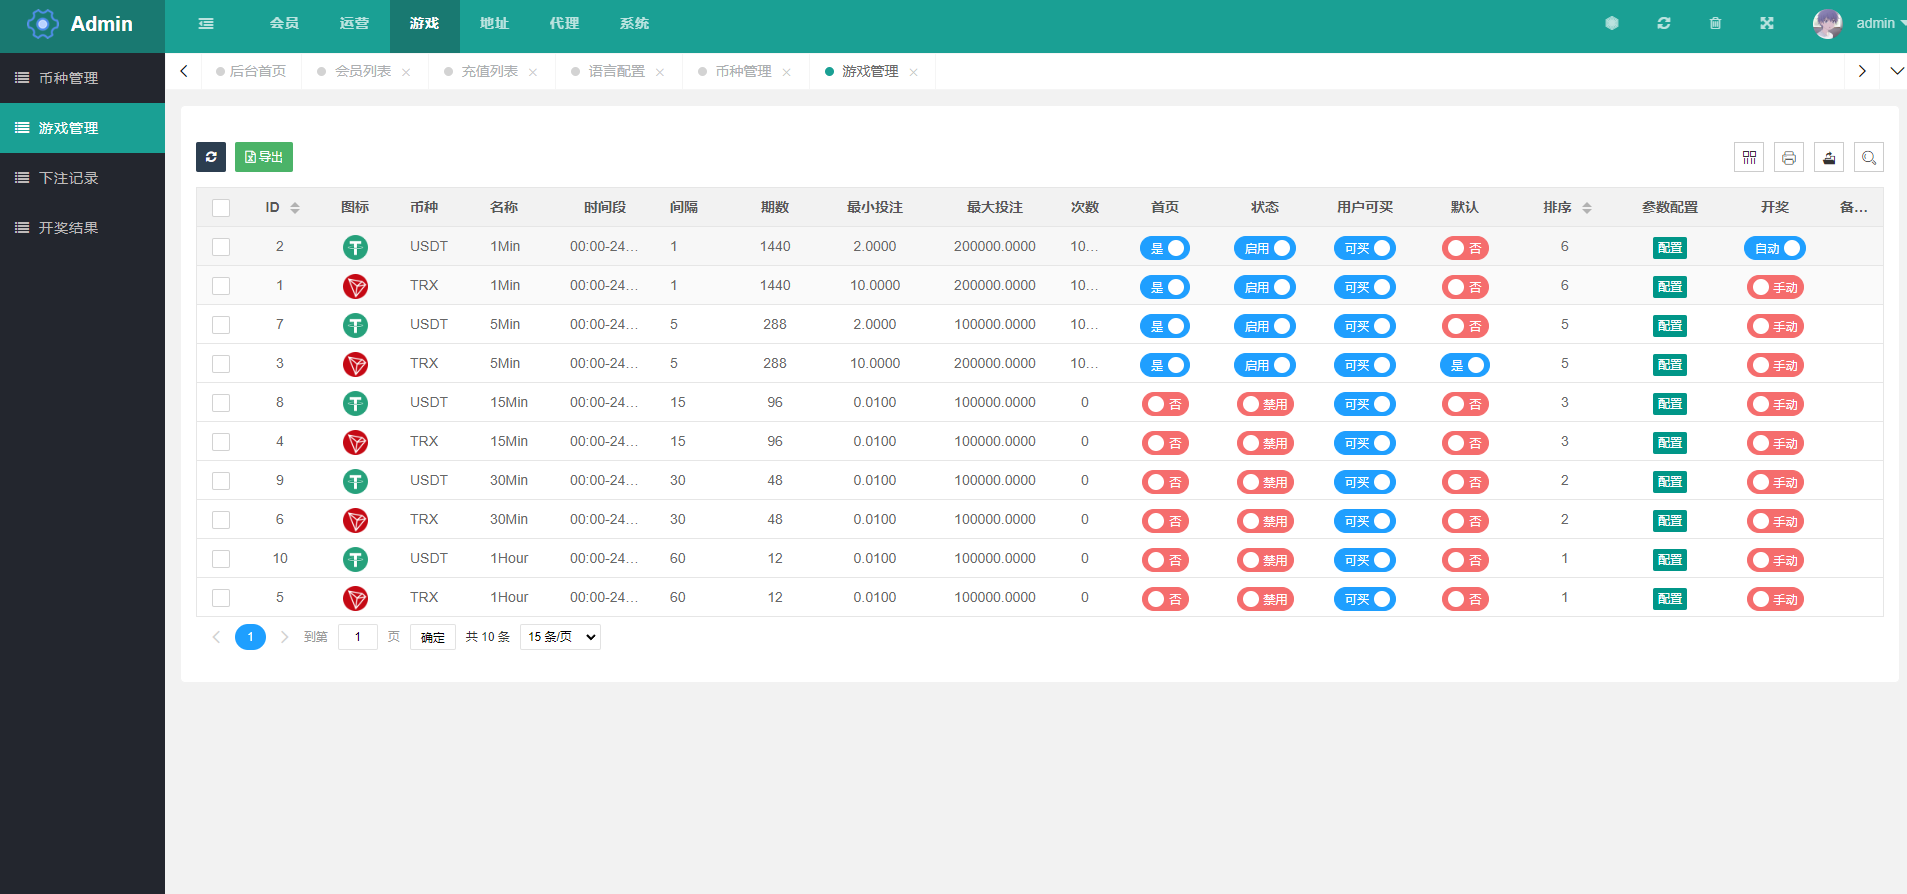
Task: Expand the tab options down-chevron
Action: (1896, 71)
